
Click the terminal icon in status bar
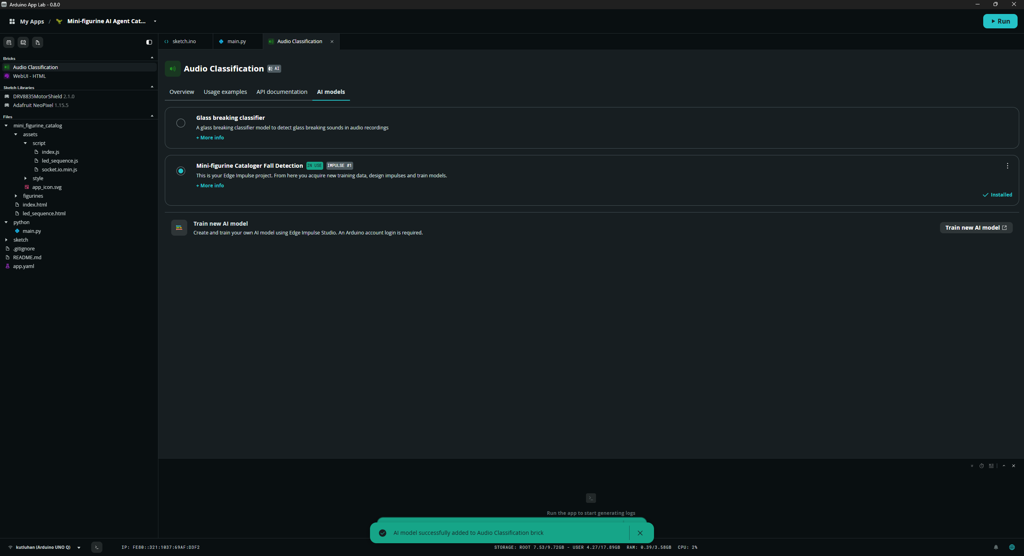pyautogui.click(x=97, y=548)
